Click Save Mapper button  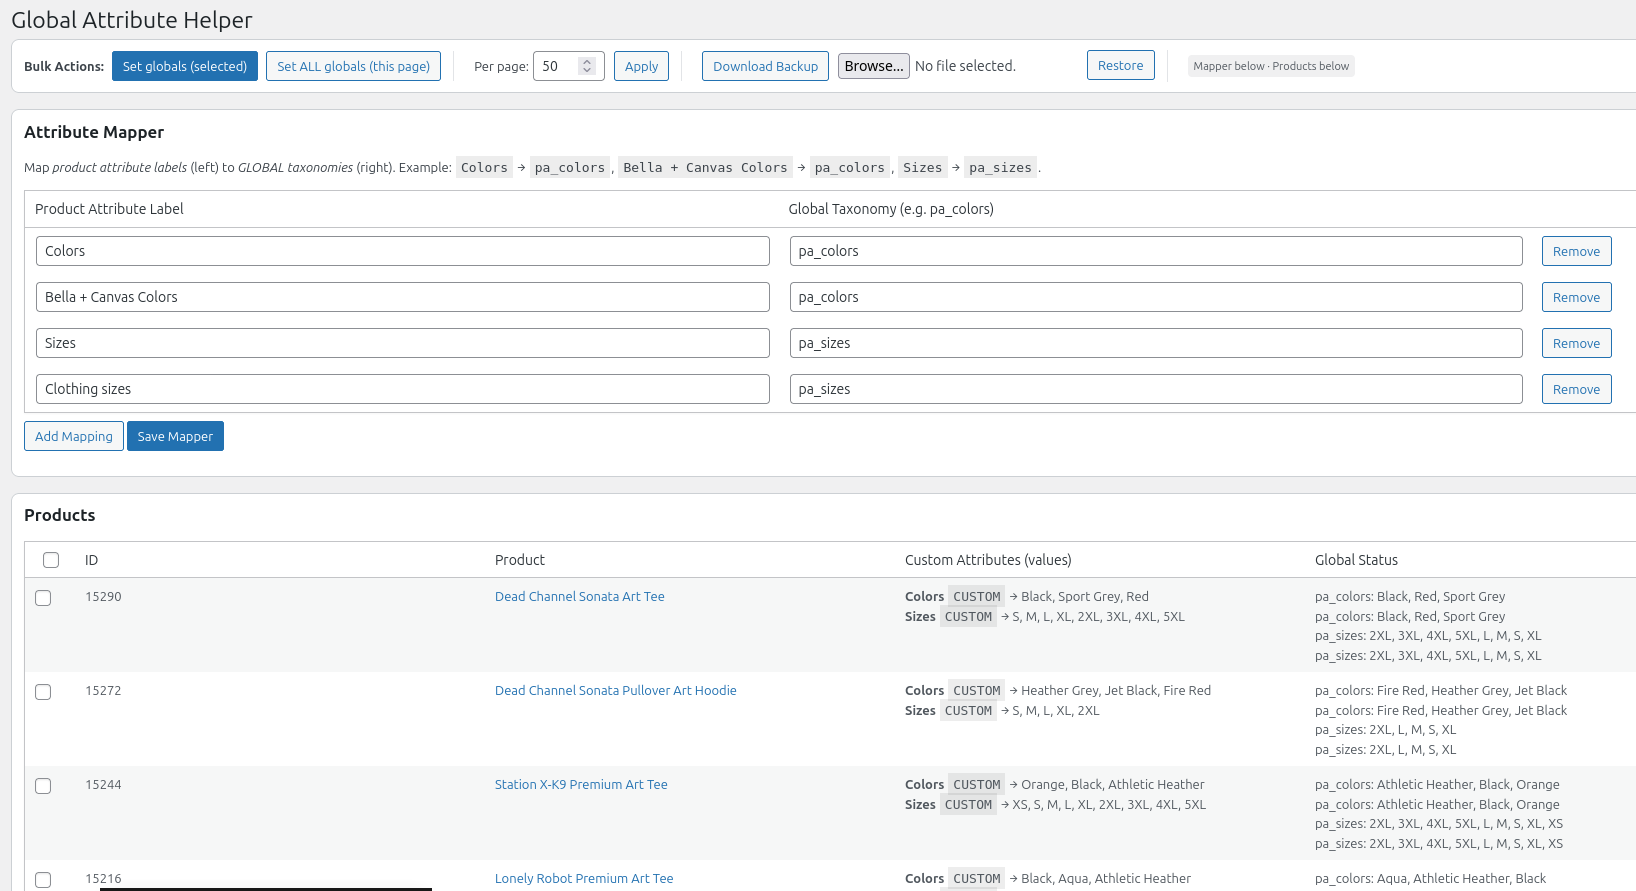(x=175, y=436)
